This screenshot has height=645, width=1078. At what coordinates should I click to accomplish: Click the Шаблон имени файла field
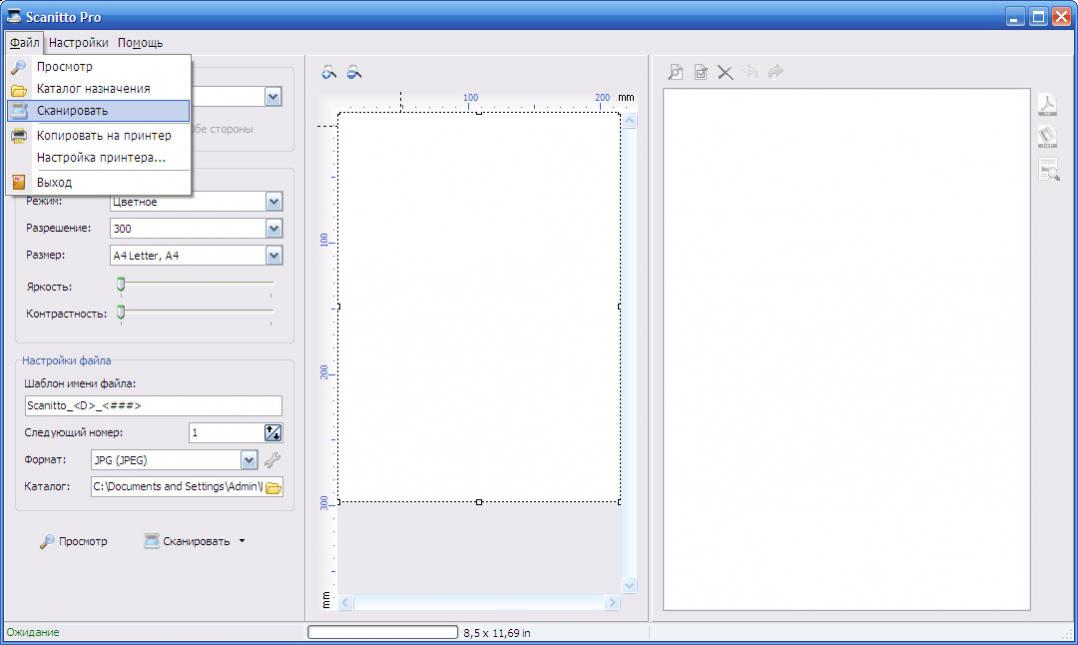tap(153, 406)
